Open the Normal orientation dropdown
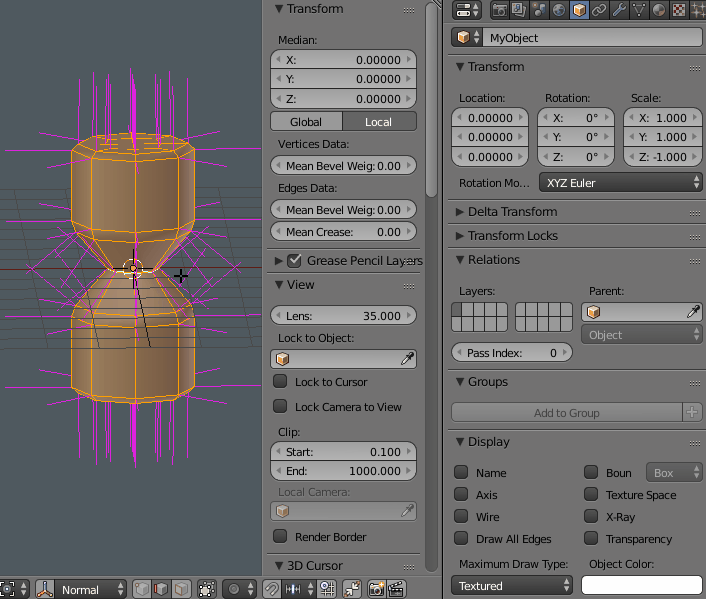The image size is (706, 599). click(x=90, y=589)
